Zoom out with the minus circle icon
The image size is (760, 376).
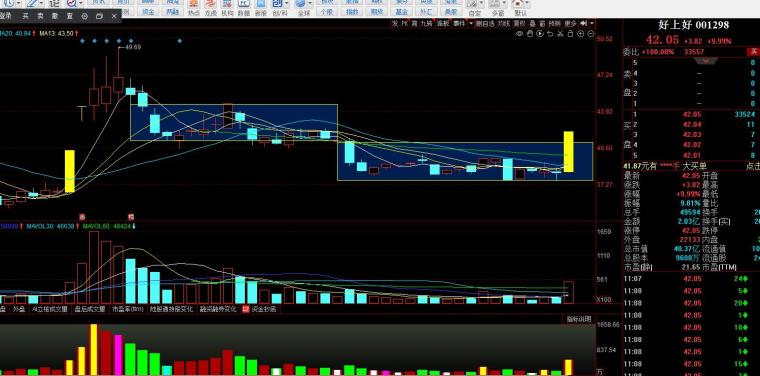coord(591,33)
